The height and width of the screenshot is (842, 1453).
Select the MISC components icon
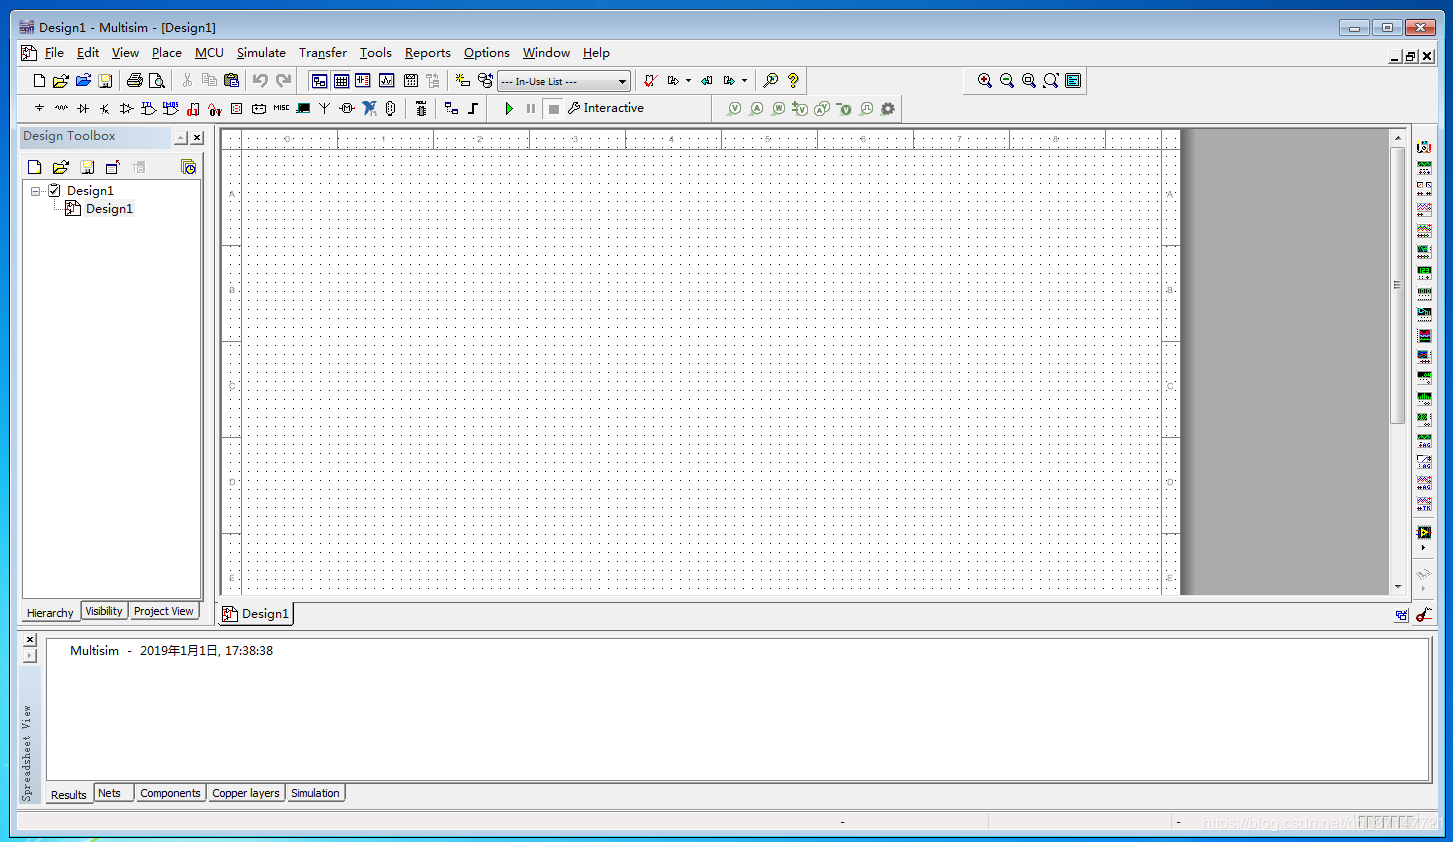pyautogui.click(x=281, y=108)
